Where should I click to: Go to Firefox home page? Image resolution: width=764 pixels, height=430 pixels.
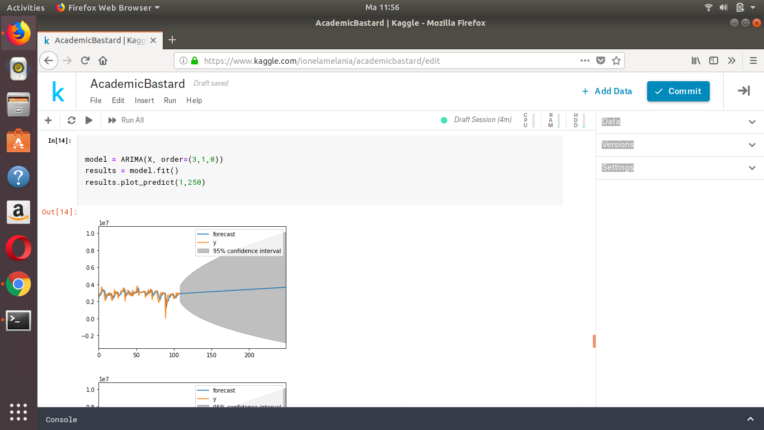[x=103, y=60]
